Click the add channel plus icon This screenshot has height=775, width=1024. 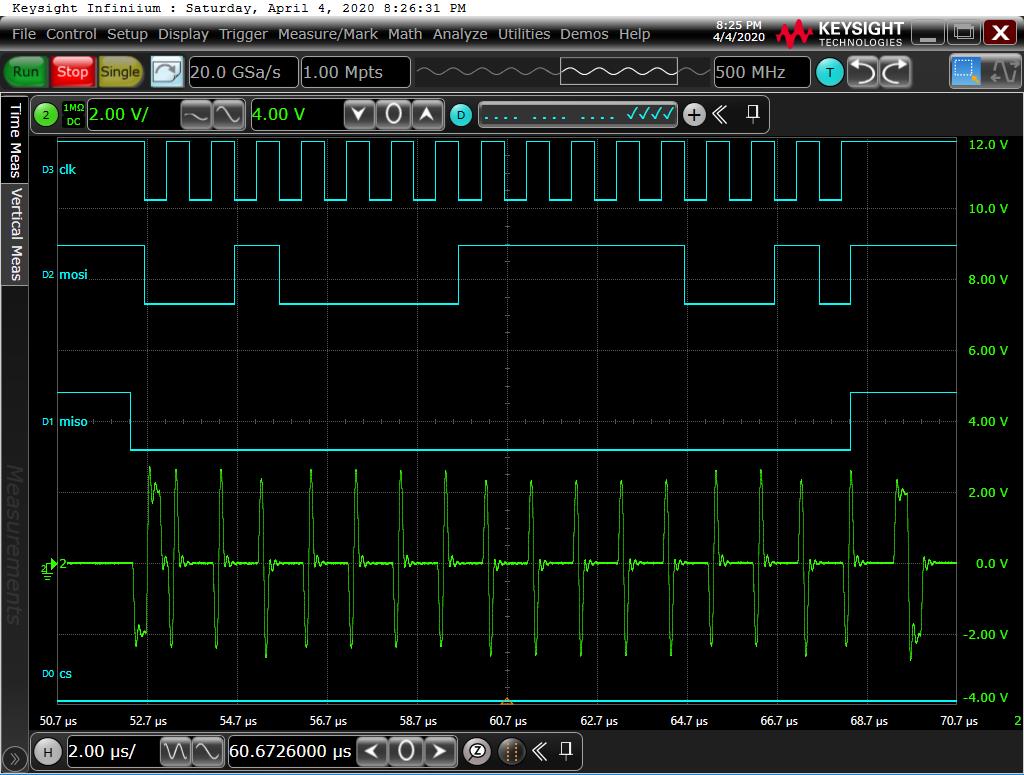coord(694,115)
